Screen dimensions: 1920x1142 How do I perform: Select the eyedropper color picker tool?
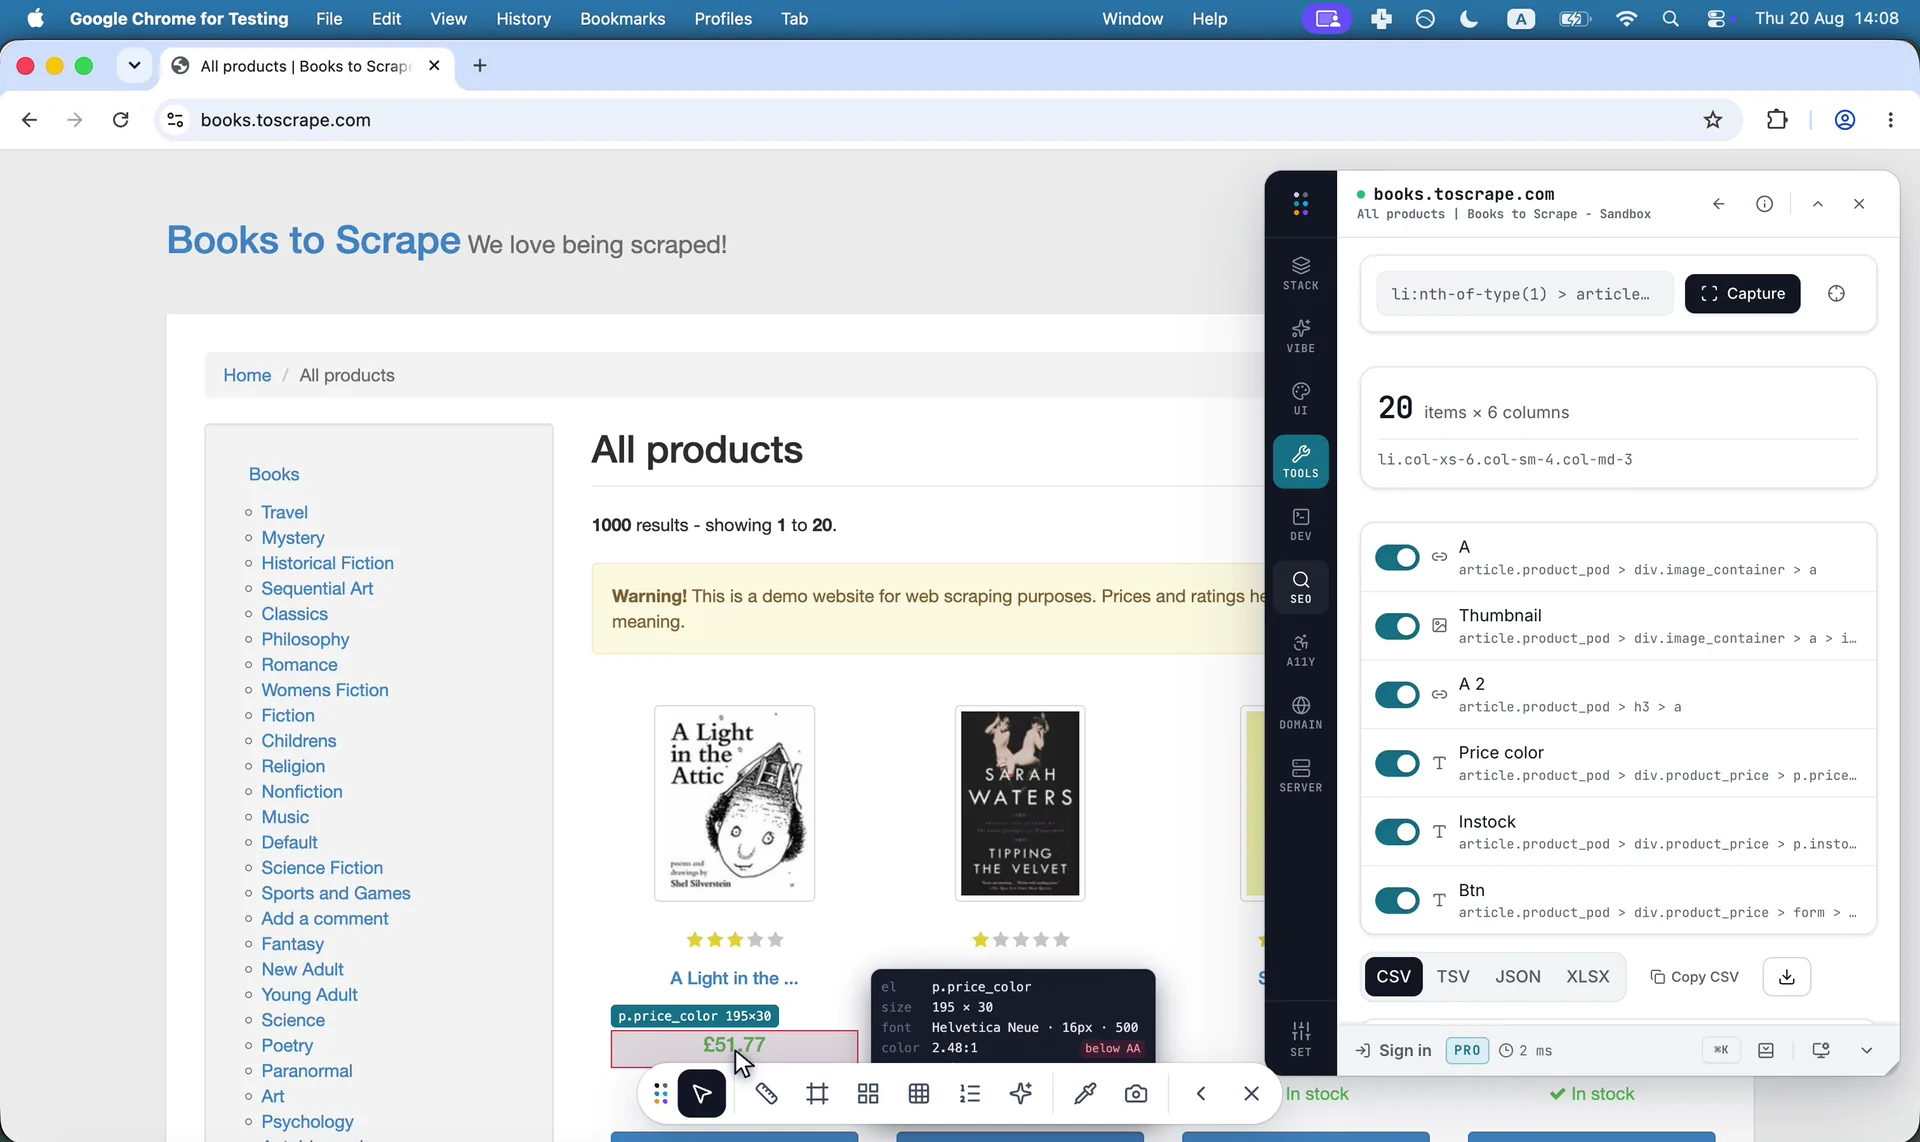tap(1085, 1094)
